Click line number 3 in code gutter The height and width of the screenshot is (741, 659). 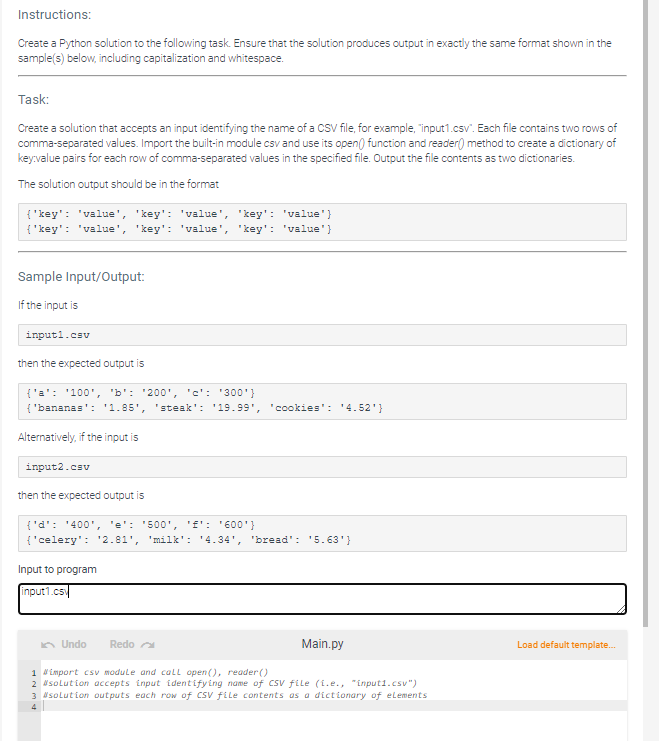click(34, 696)
